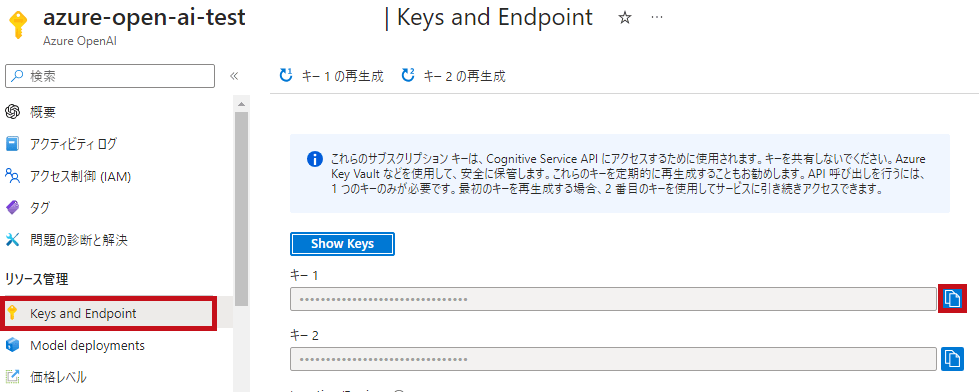Viewport: 979px width, 392px height.
Task: Click the info icon in the notice banner
Action: (315, 159)
